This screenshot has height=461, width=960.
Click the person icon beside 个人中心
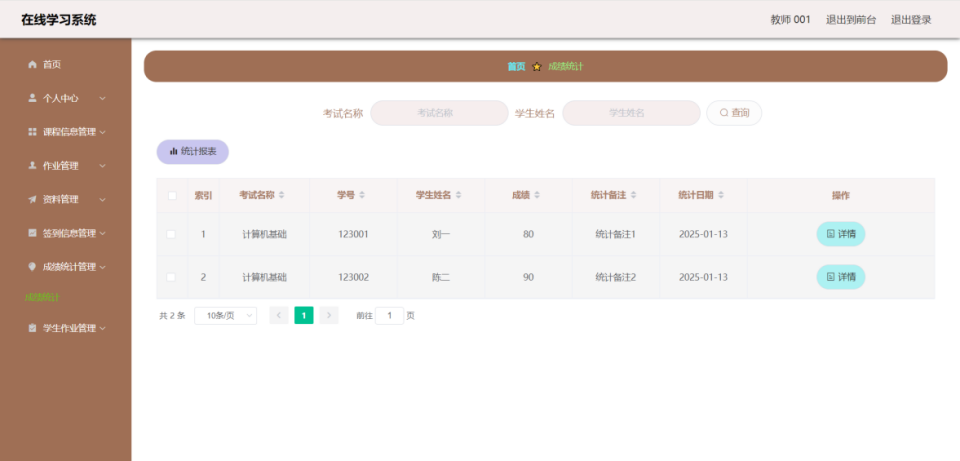(x=32, y=98)
